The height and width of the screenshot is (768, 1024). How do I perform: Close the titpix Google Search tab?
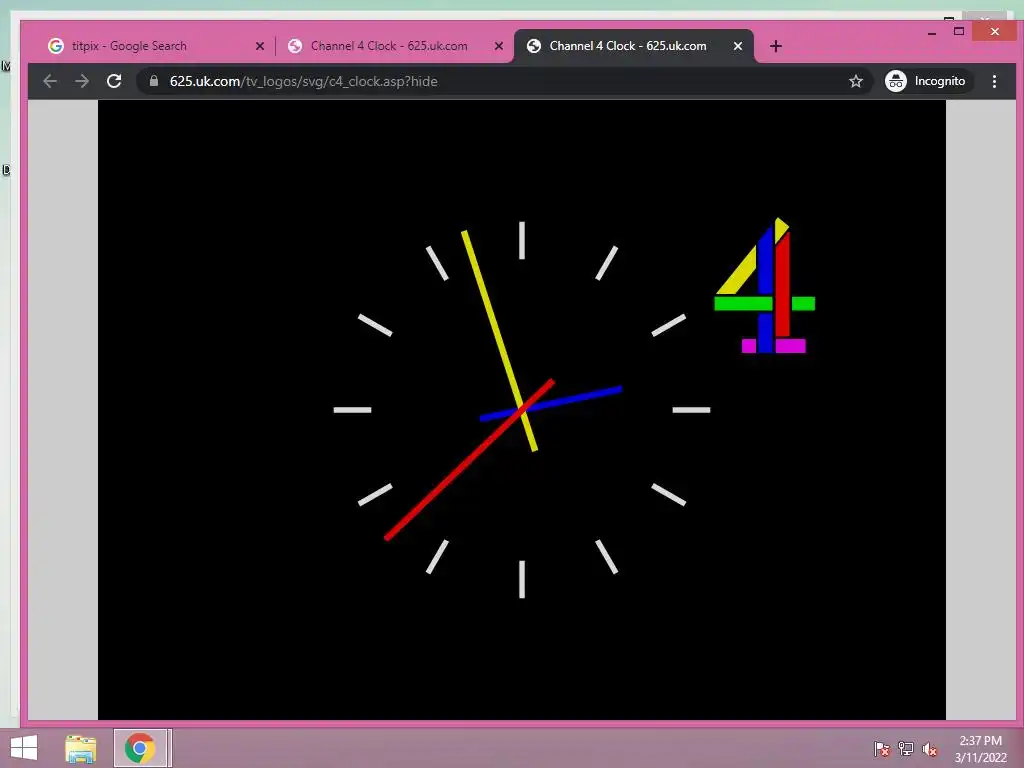tap(259, 46)
